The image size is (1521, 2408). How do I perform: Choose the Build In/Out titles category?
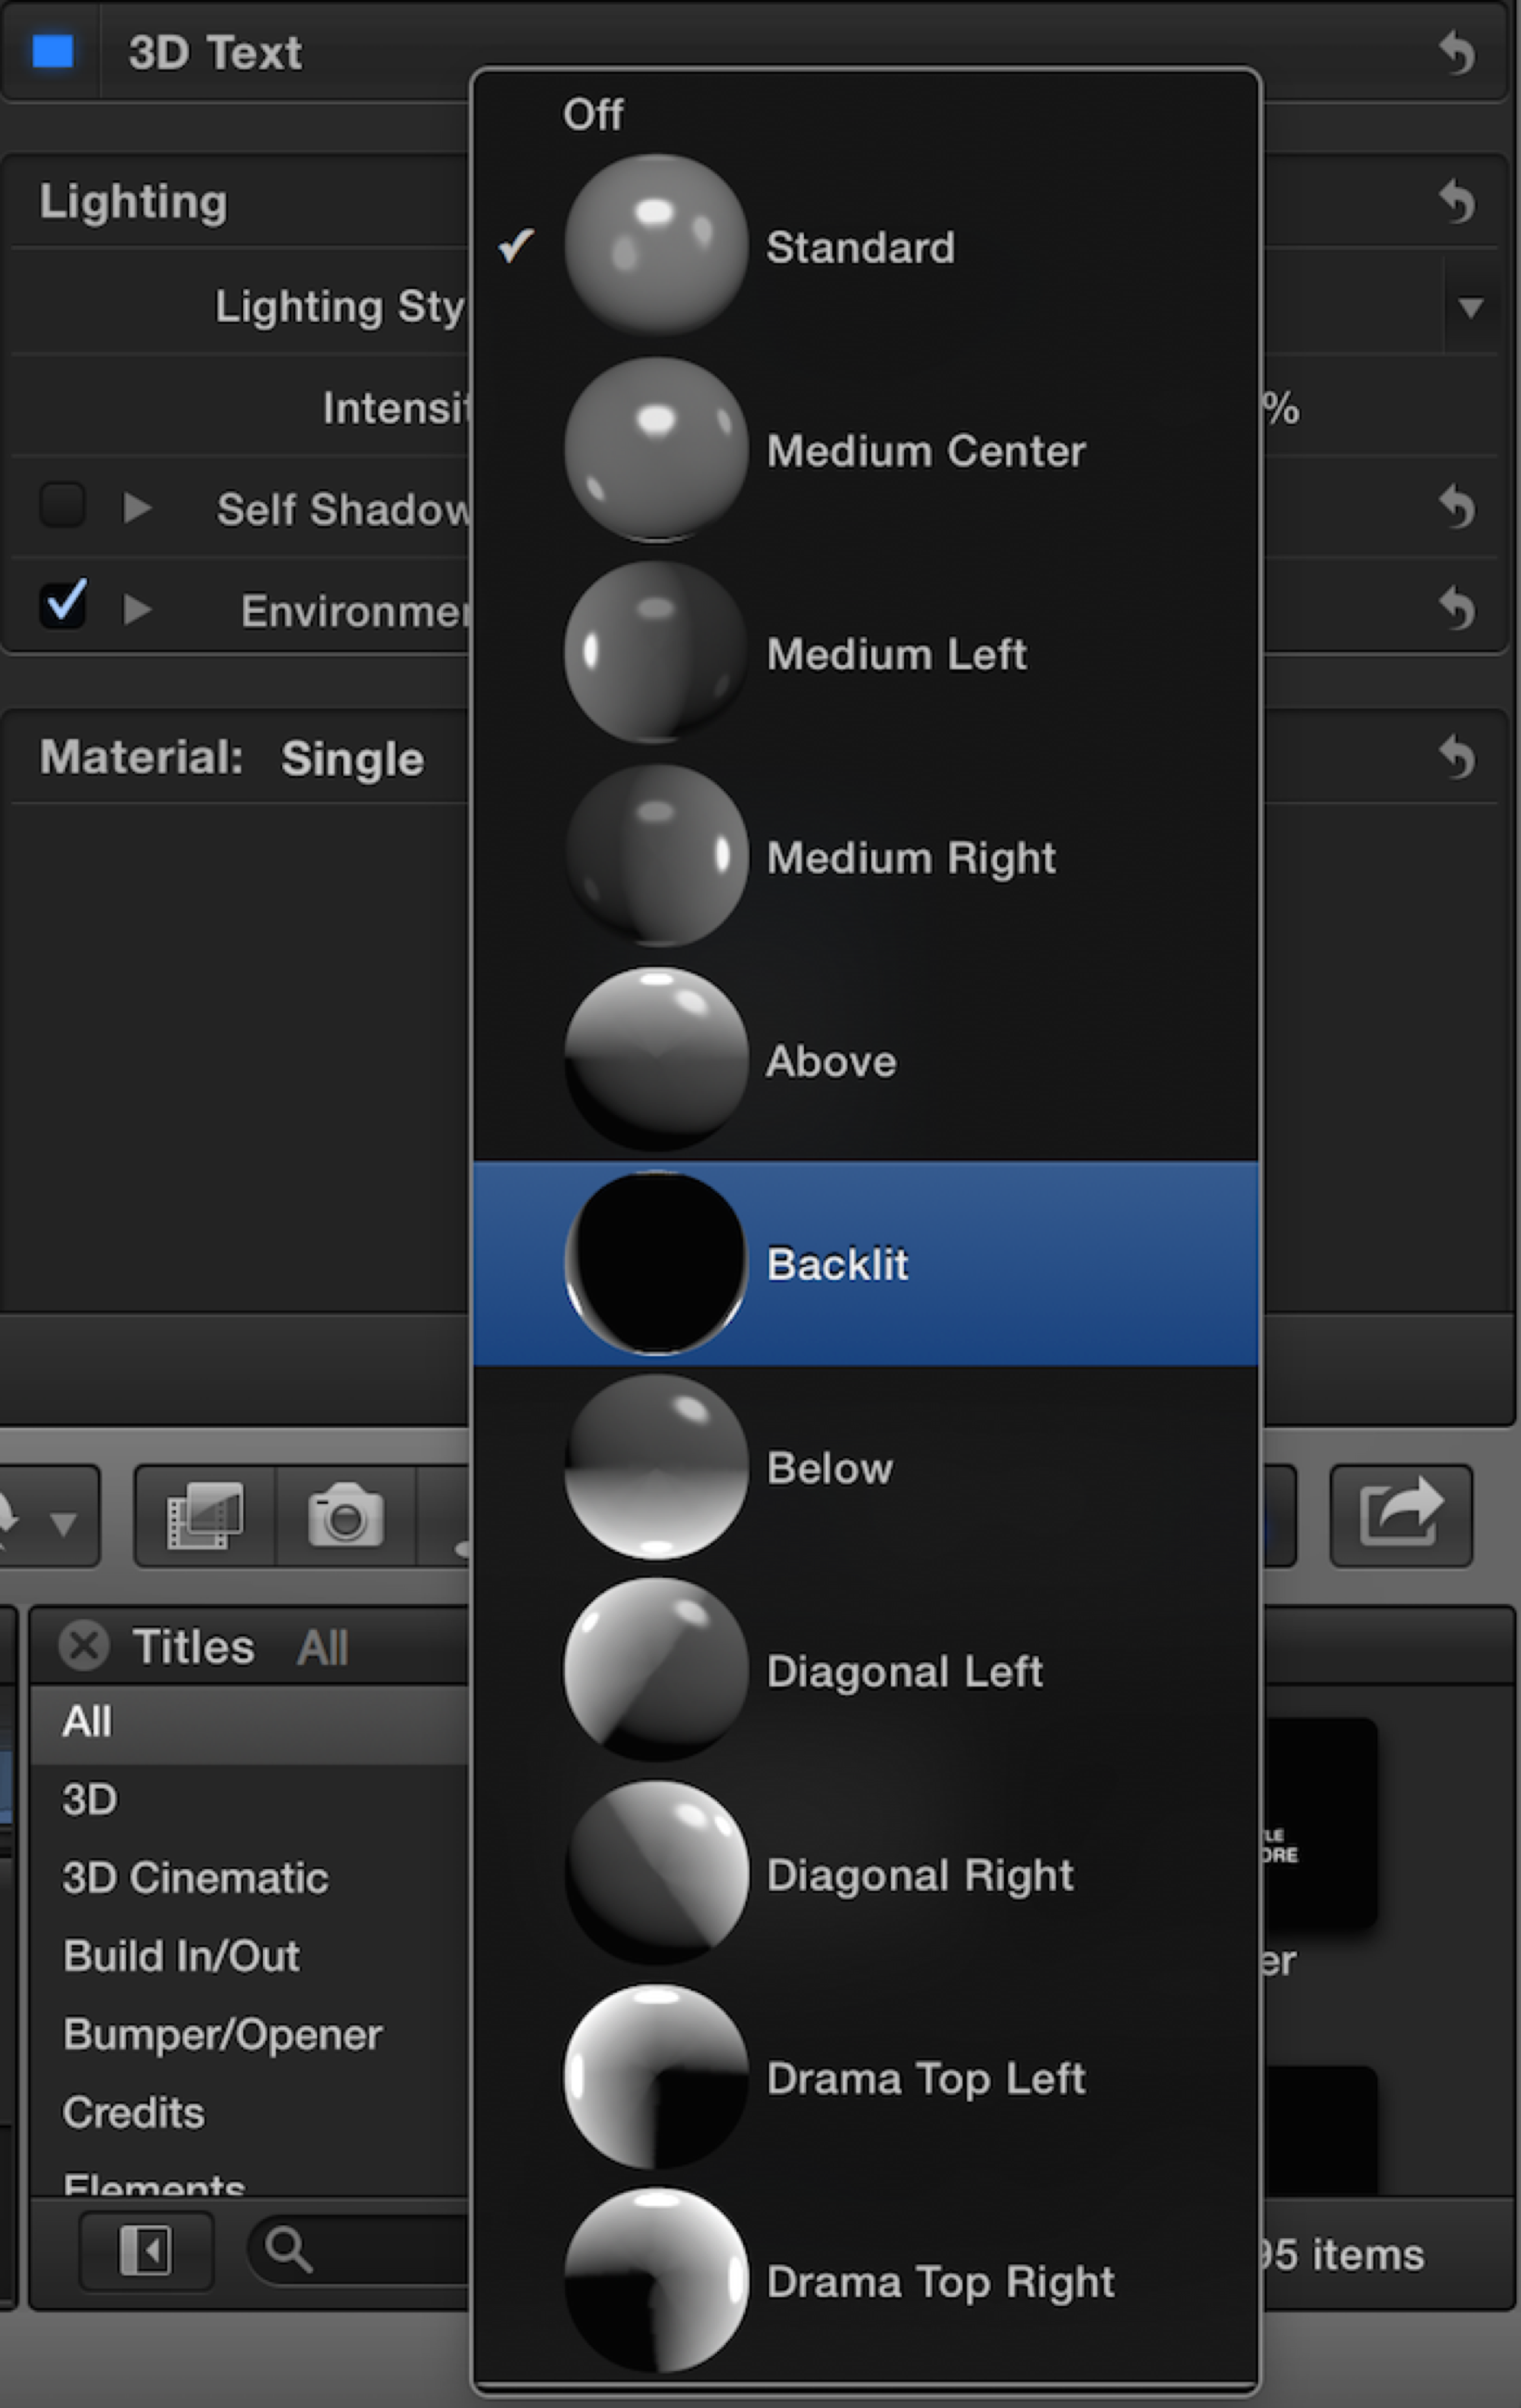181,1957
